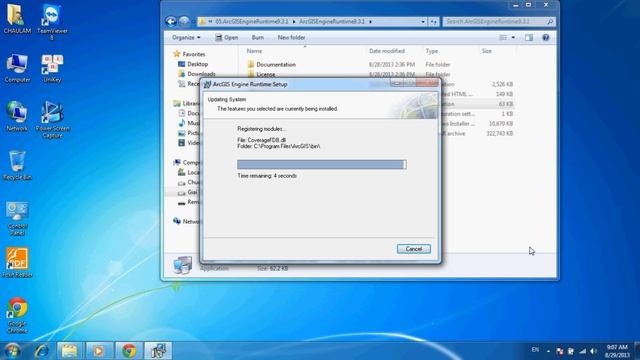Click the network signal tray icon
This screenshot has width=640, height=360.
pos(582,351)
